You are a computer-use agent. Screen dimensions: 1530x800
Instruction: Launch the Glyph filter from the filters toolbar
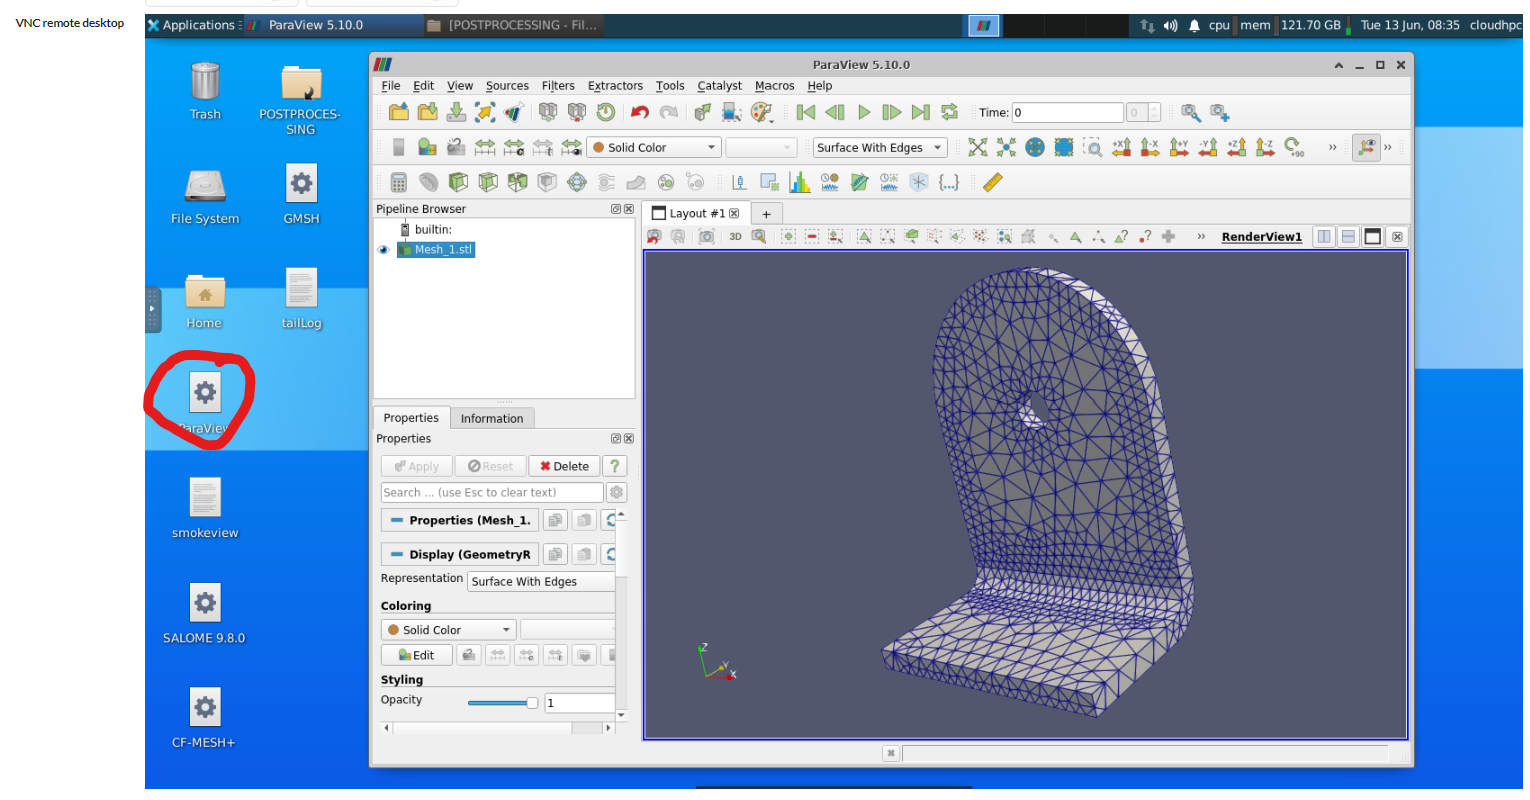click(x=576, y=182)
